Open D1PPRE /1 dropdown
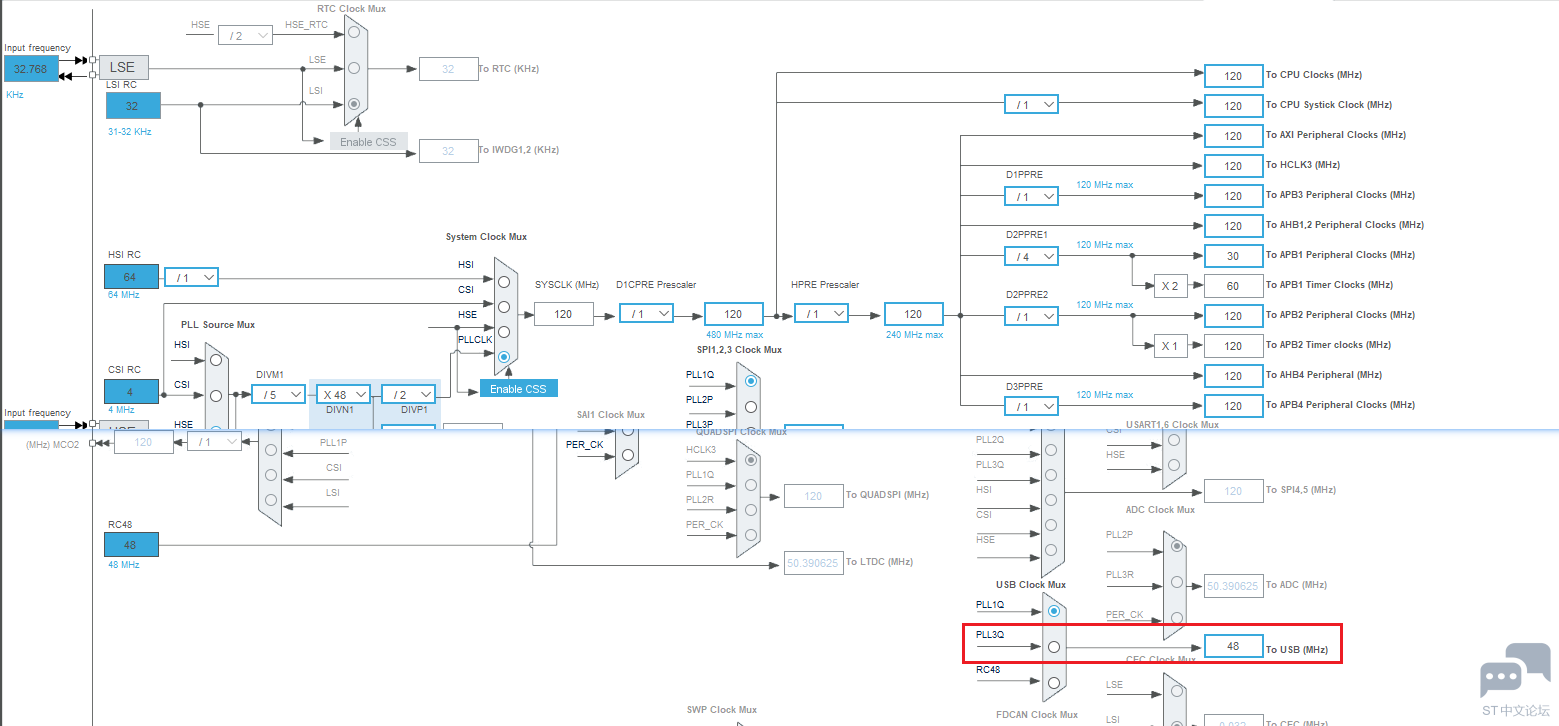The height and width of the screenshot is (726, 1559). [x=1031, y=196]
